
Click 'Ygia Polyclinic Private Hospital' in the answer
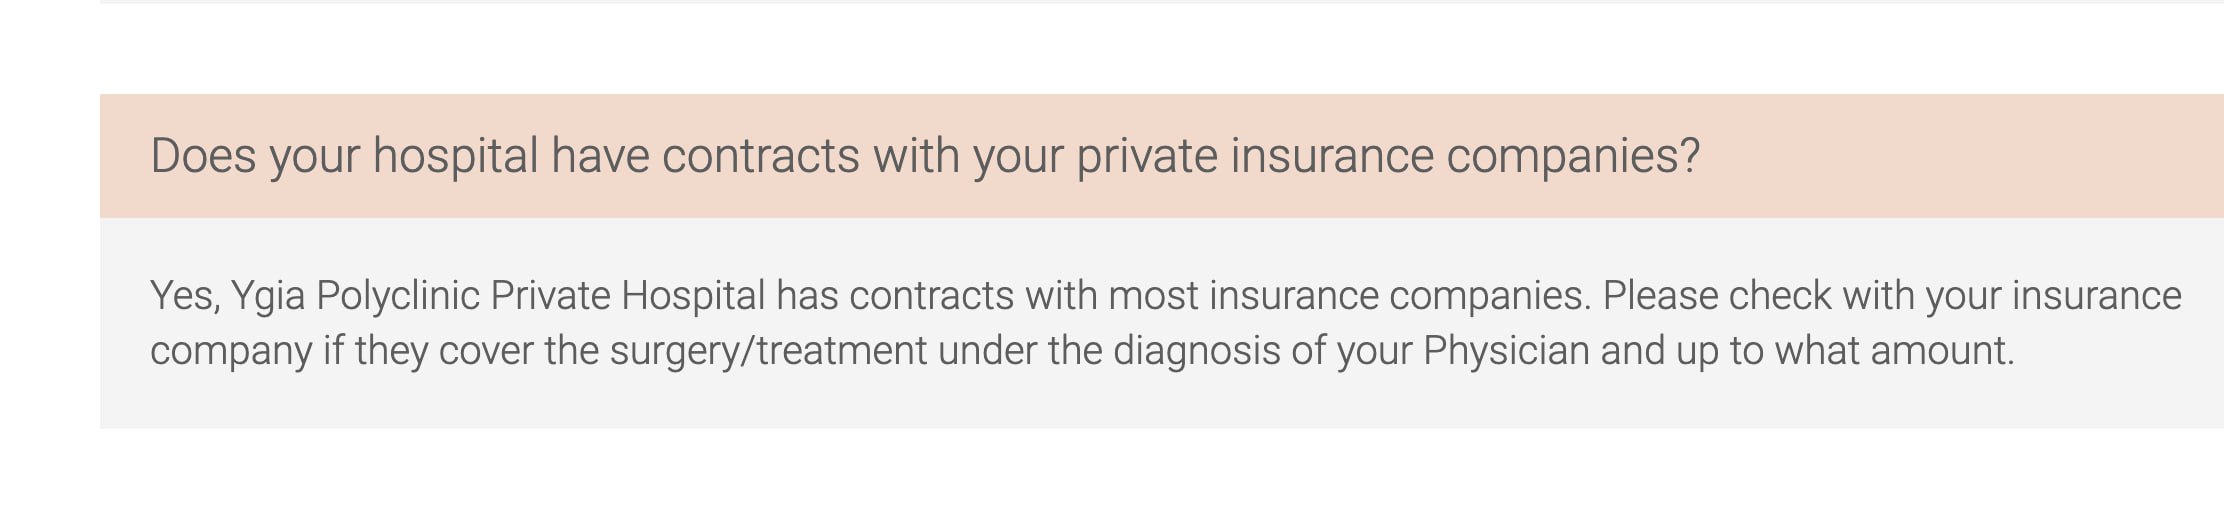(x=498, y=296)
